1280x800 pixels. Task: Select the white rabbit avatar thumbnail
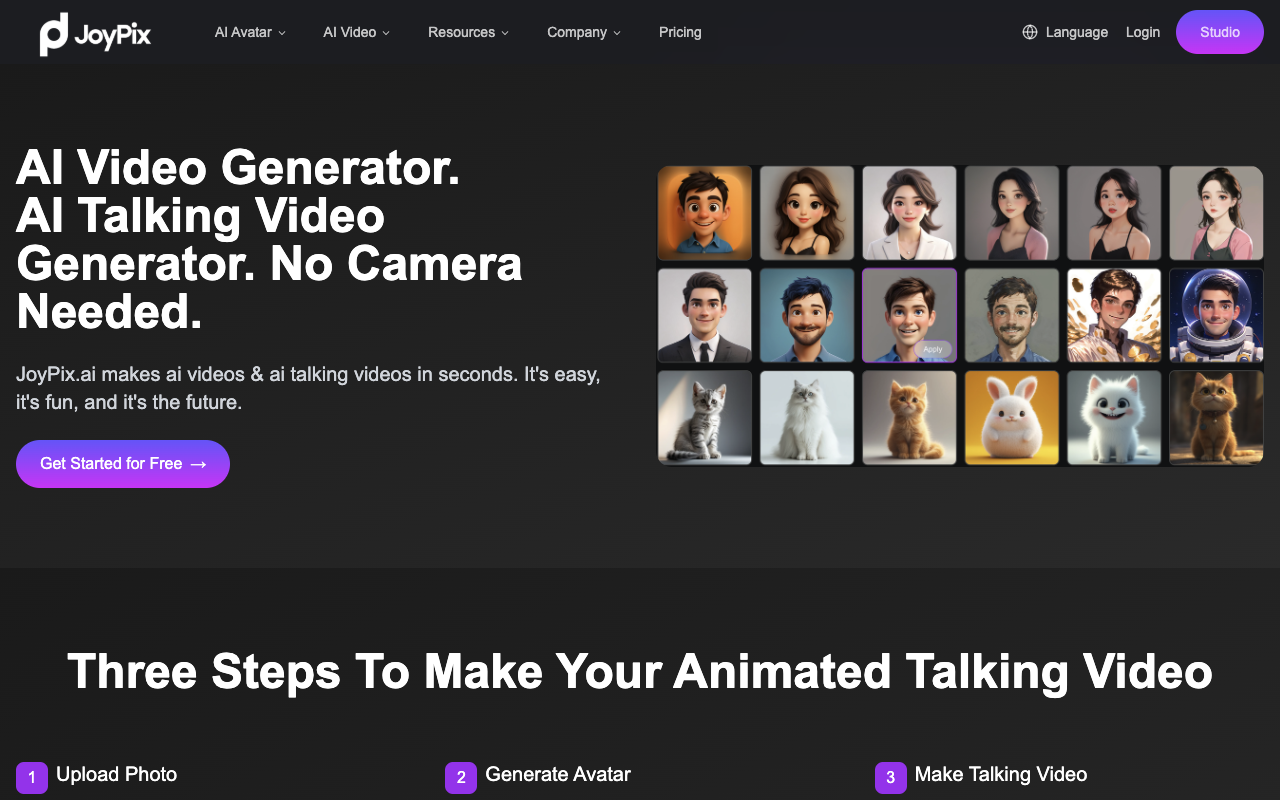coord(1011,417)
